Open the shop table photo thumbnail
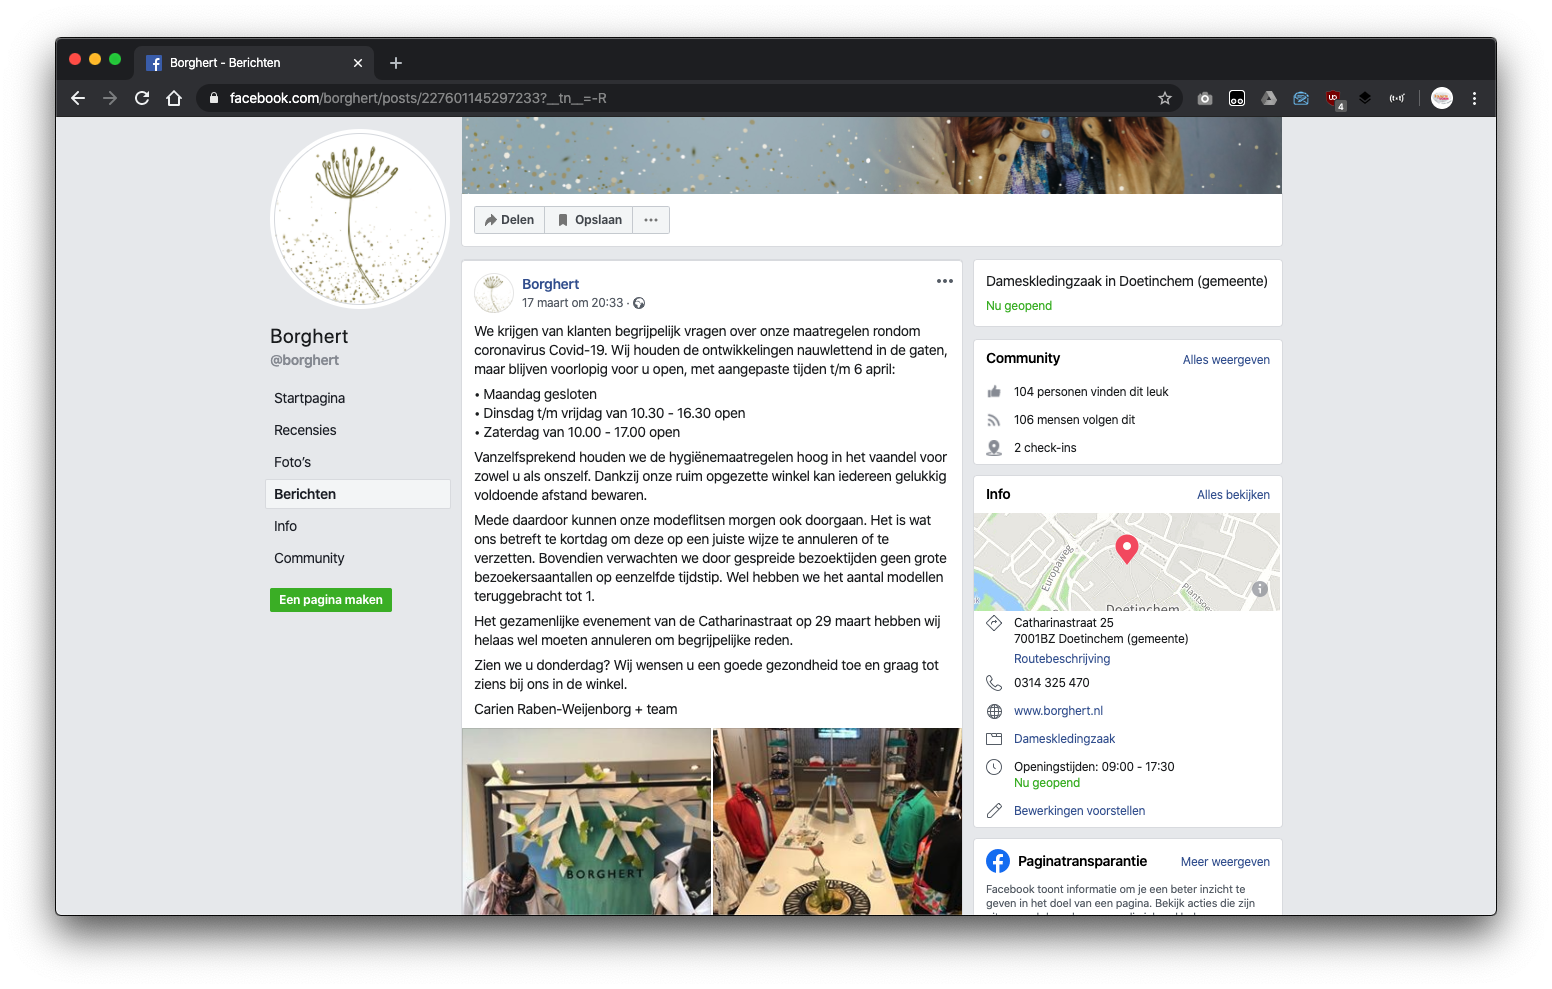Image resolution: width=1552 pixels, height=989 pixels. tap(837, 821)
